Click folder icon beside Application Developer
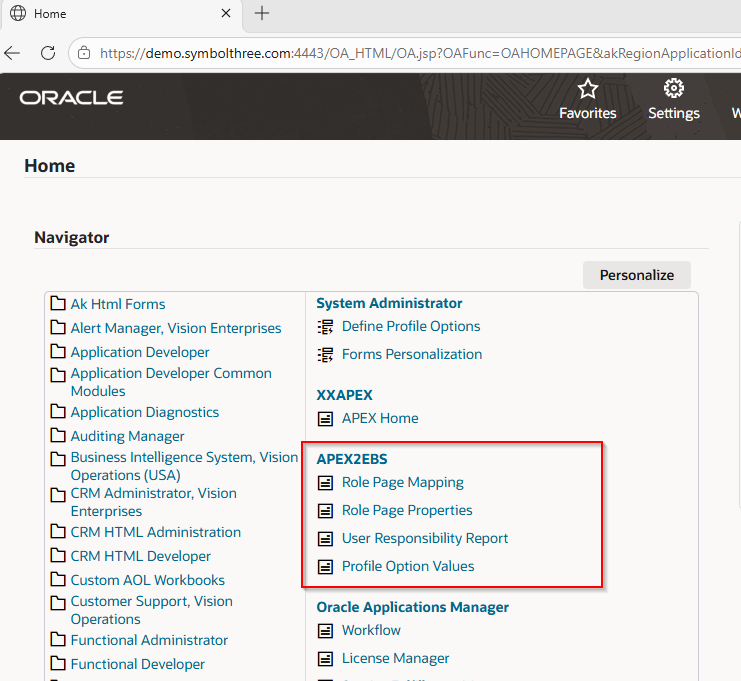Screen dimensions: 741x681 (58, 351)
